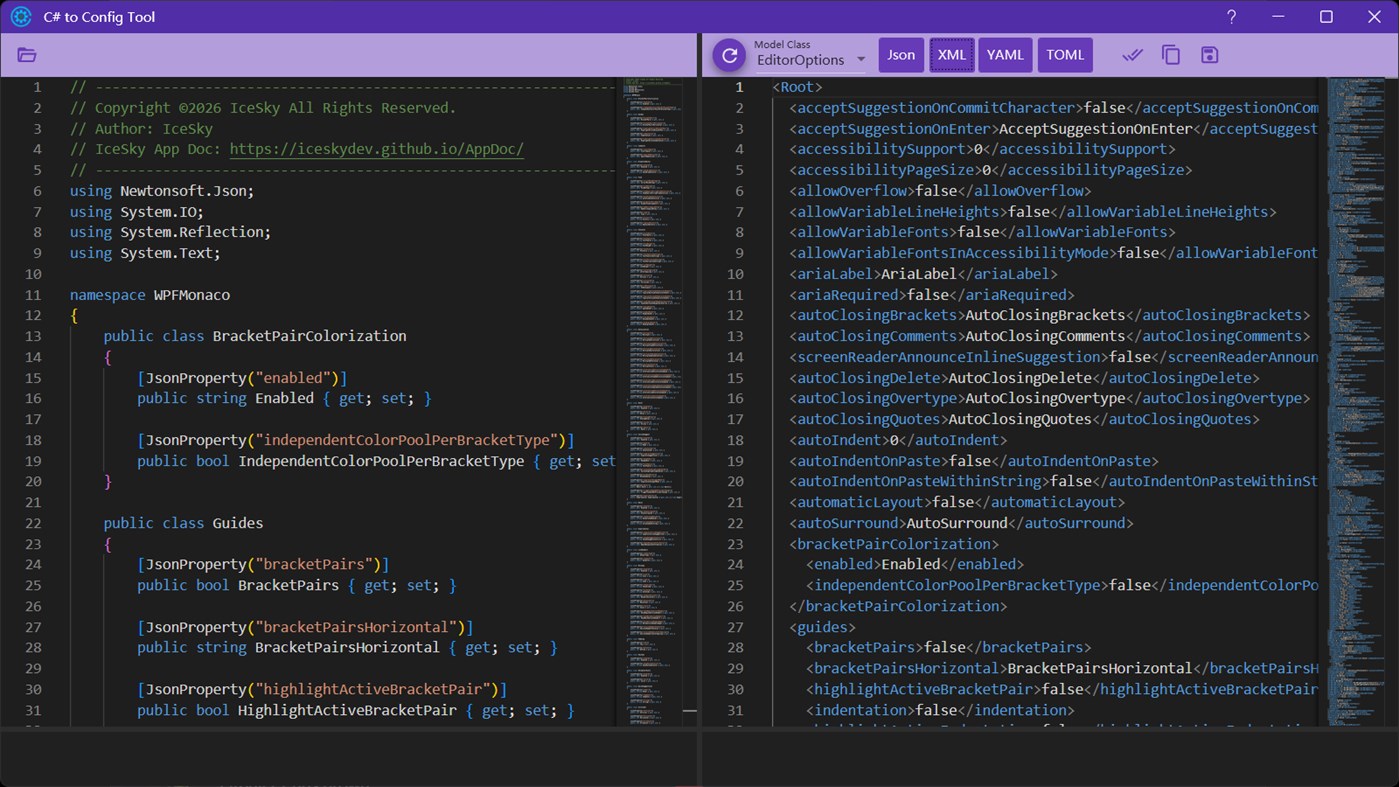Expand the Model Class dropdown arrow
This screenshot has width=1399, height=787.
(x=860, y=60)
